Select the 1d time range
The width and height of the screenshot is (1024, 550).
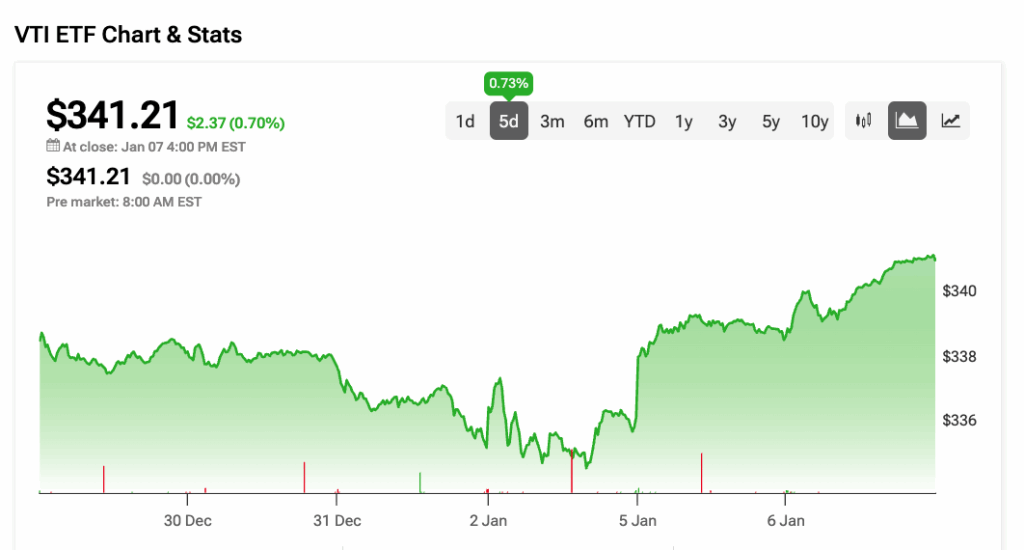coord(465,121)
